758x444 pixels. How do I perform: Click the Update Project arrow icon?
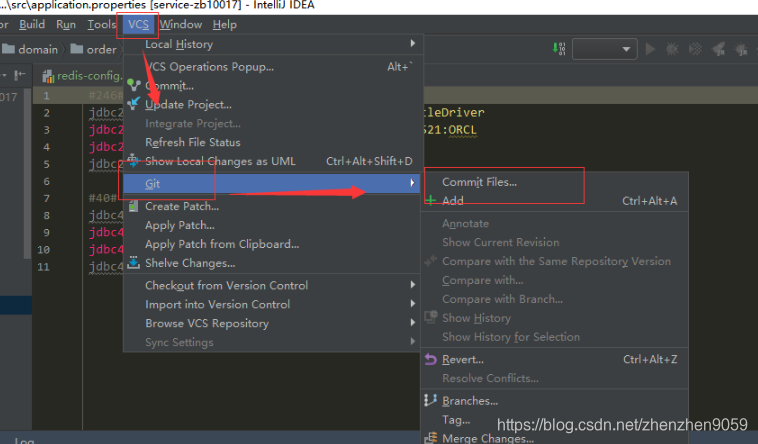click(x=133, y=103)
